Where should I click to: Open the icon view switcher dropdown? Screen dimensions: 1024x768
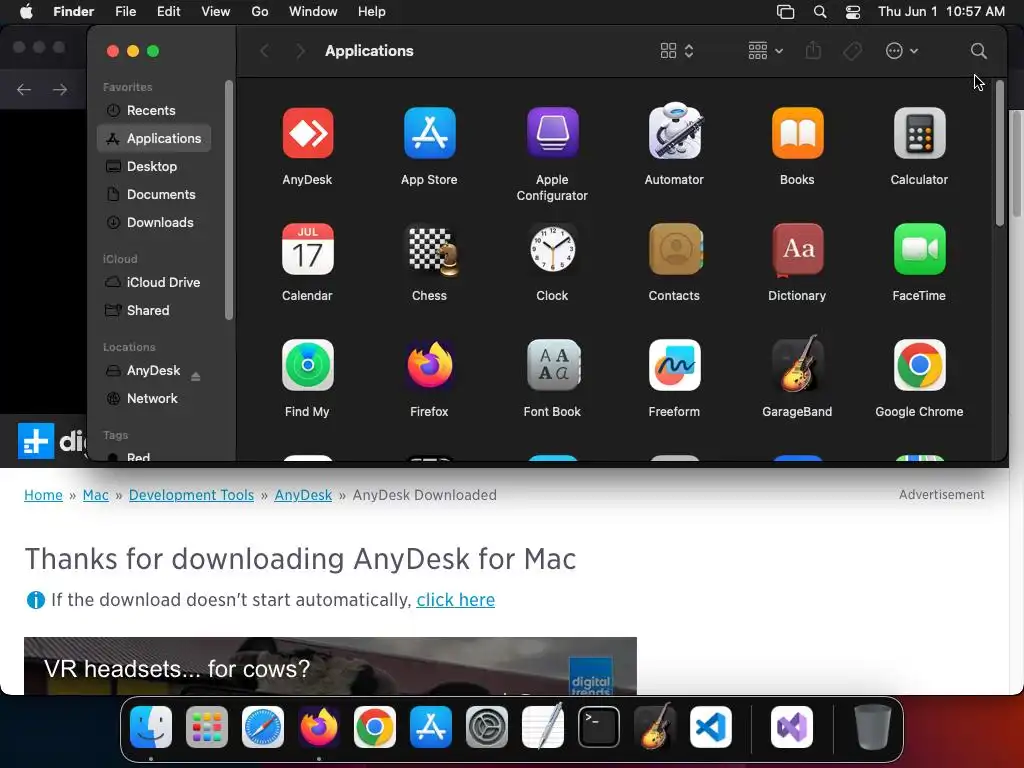click(x=677, y=51)
